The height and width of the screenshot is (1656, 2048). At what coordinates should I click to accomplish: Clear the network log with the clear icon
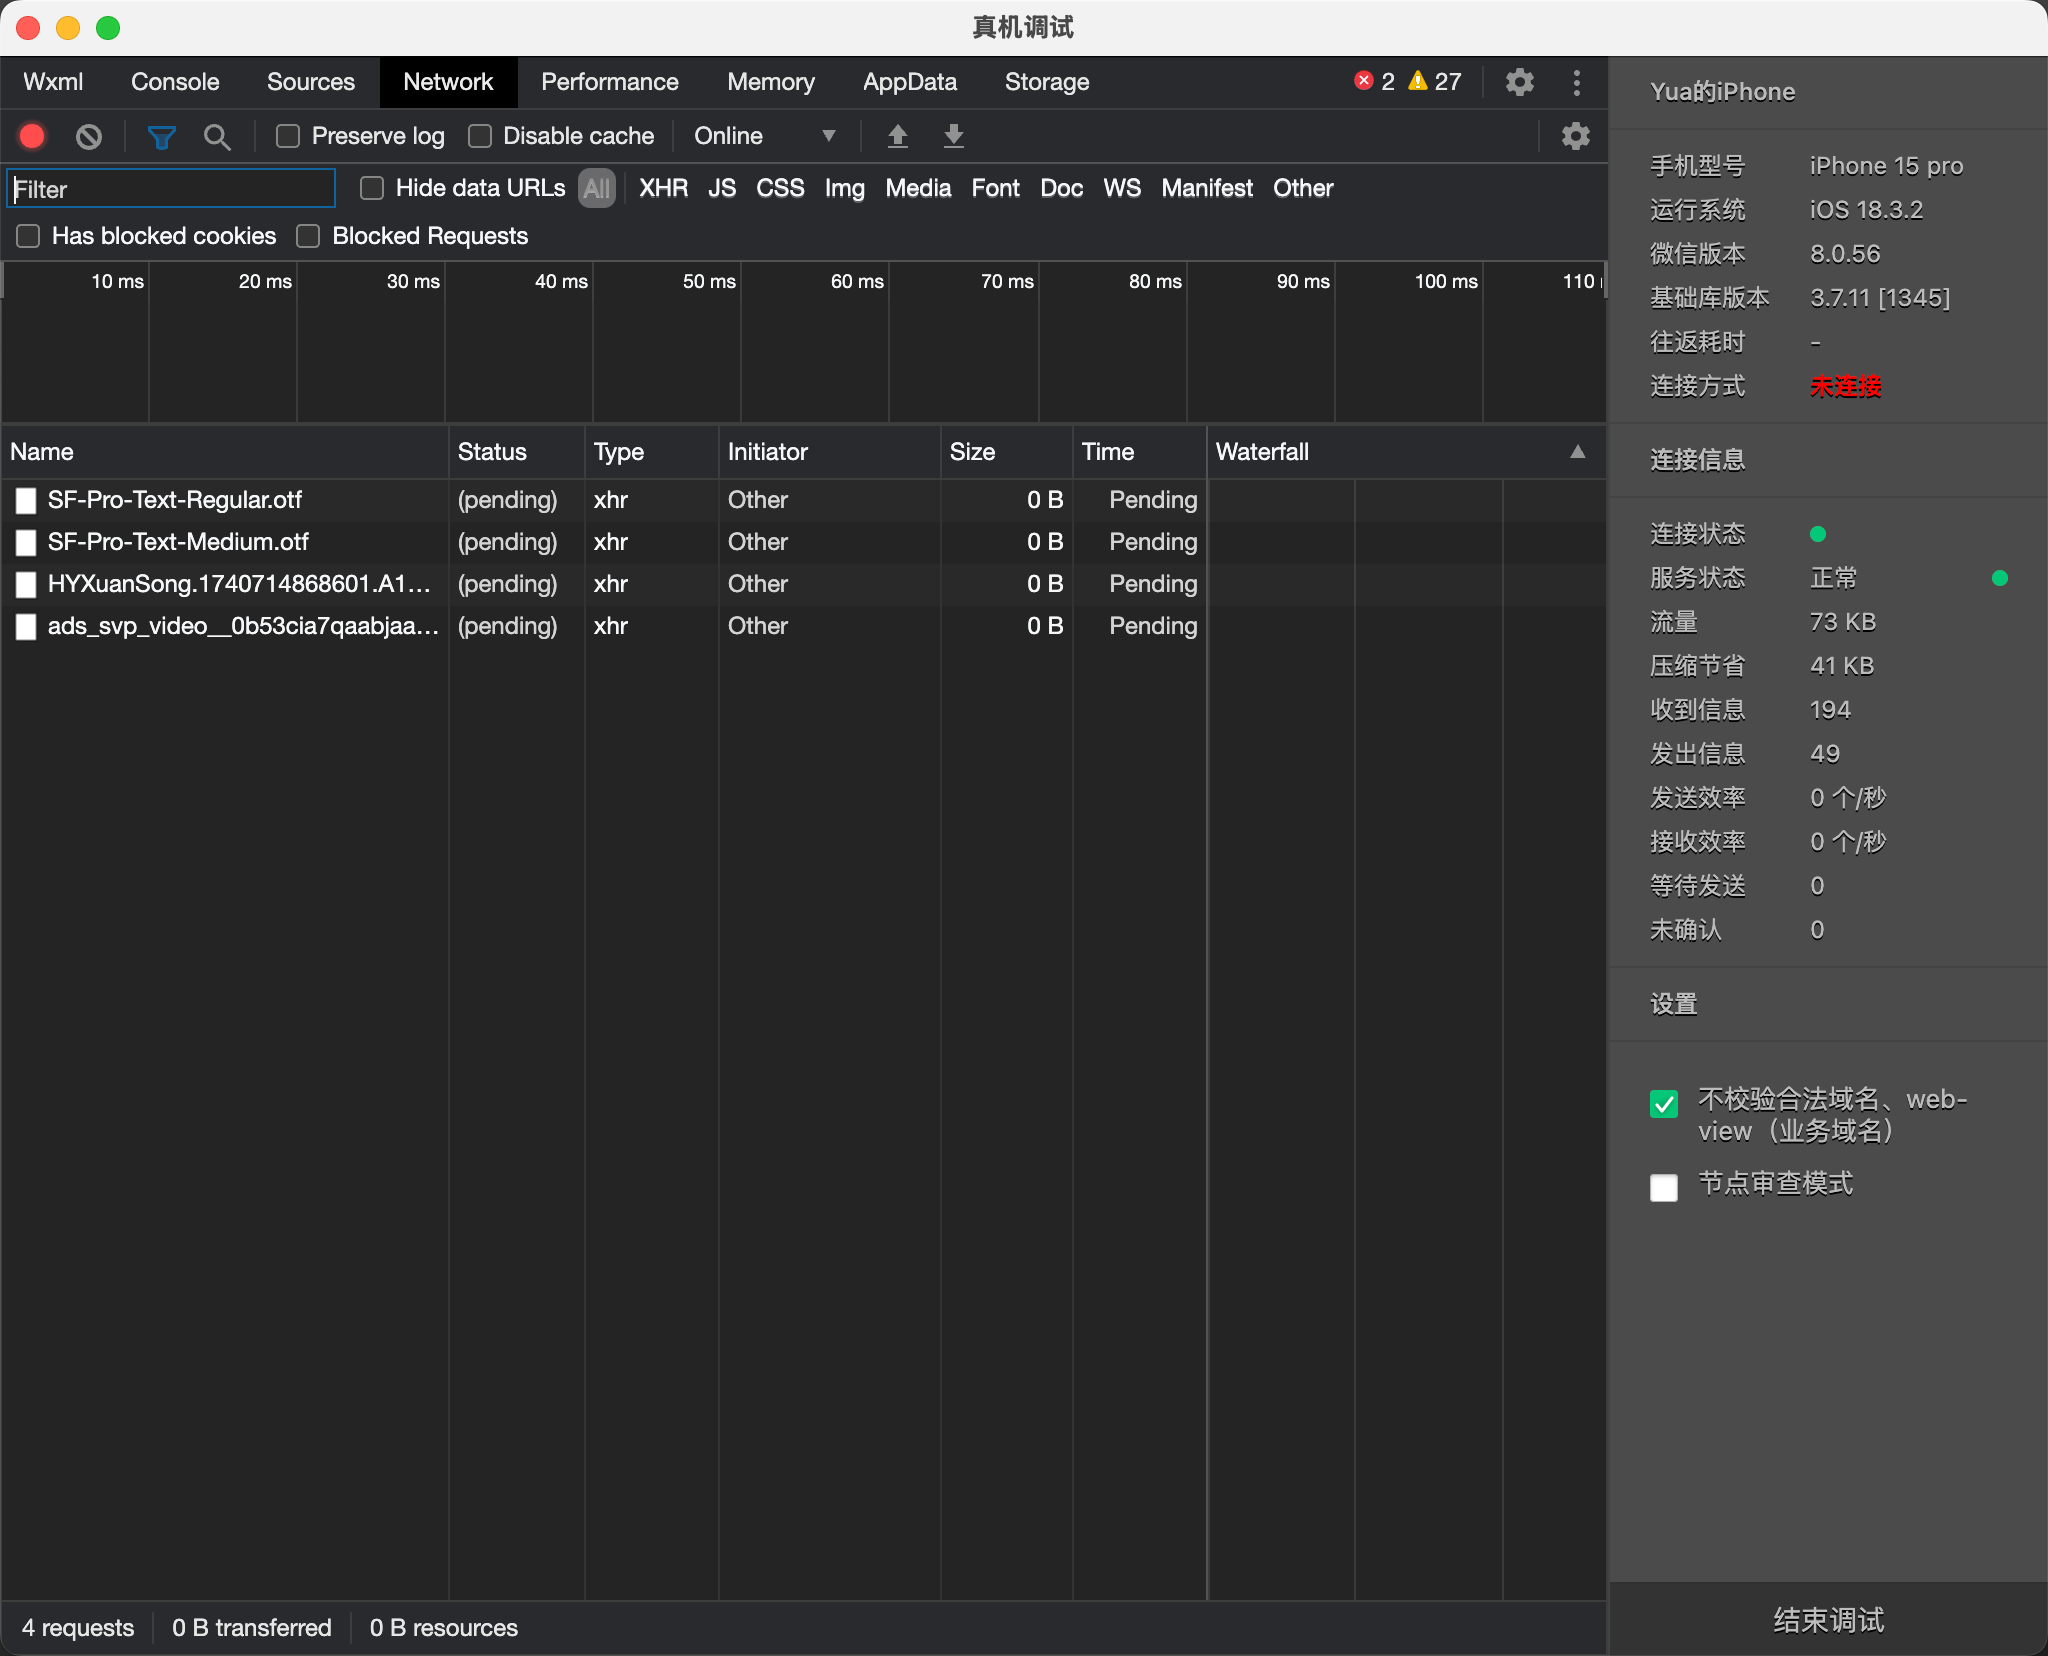coord(89,136)
